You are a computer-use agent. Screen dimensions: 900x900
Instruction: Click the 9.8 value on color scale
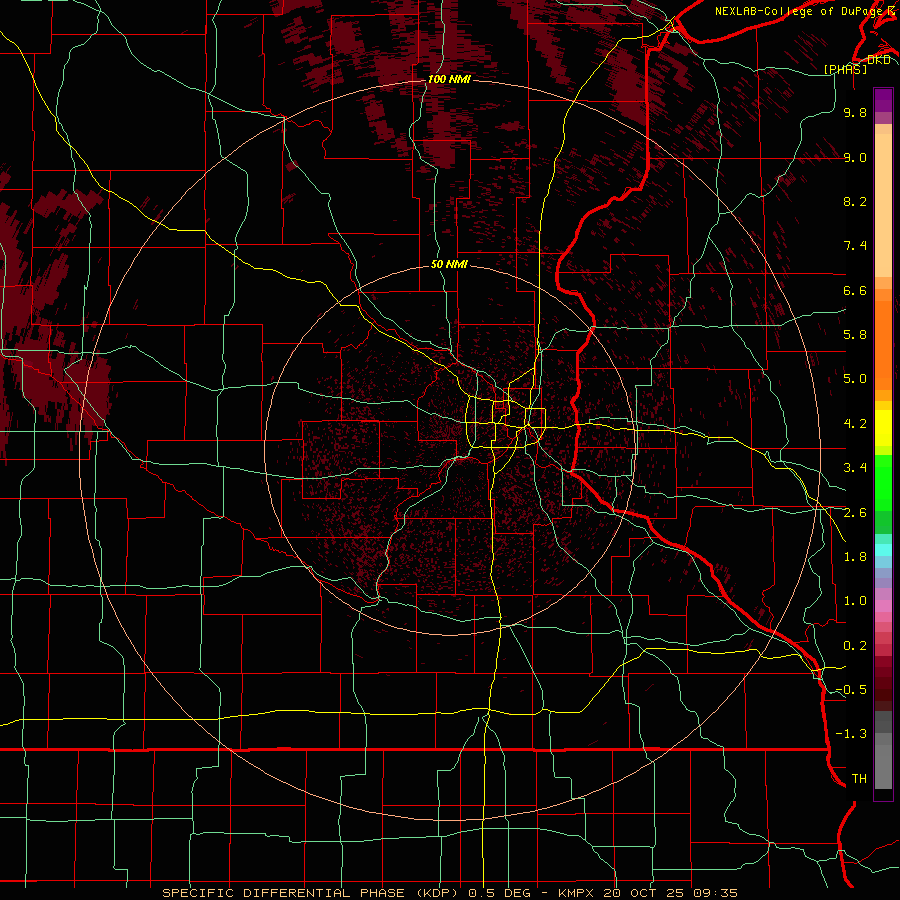855,112
